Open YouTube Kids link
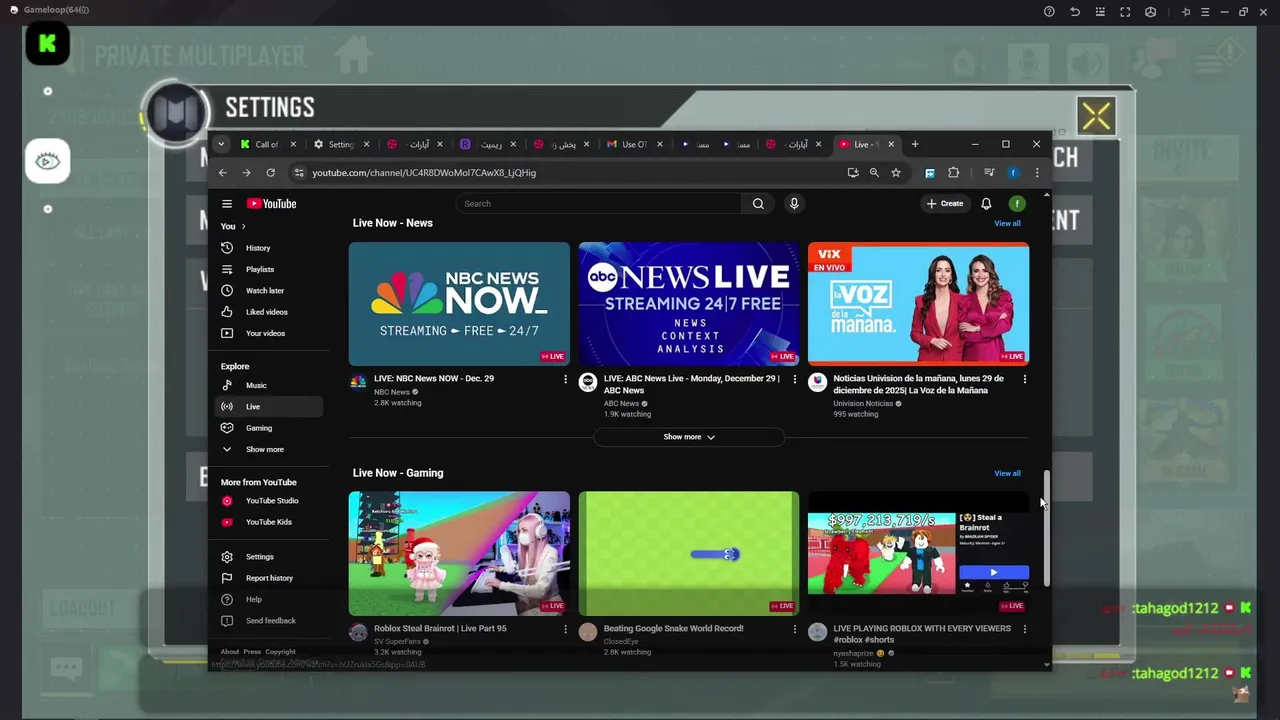The width and height of the screenshot is (1280, 720). point(269,522)
